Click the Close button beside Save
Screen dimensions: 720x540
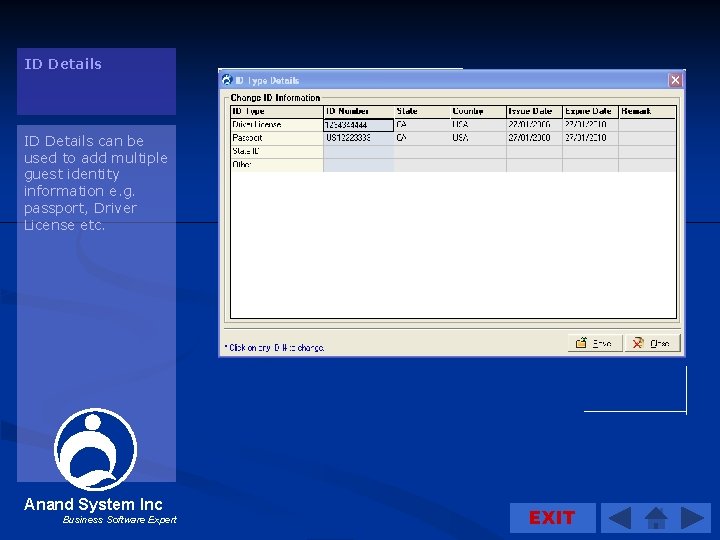click(x=652, y=343)
